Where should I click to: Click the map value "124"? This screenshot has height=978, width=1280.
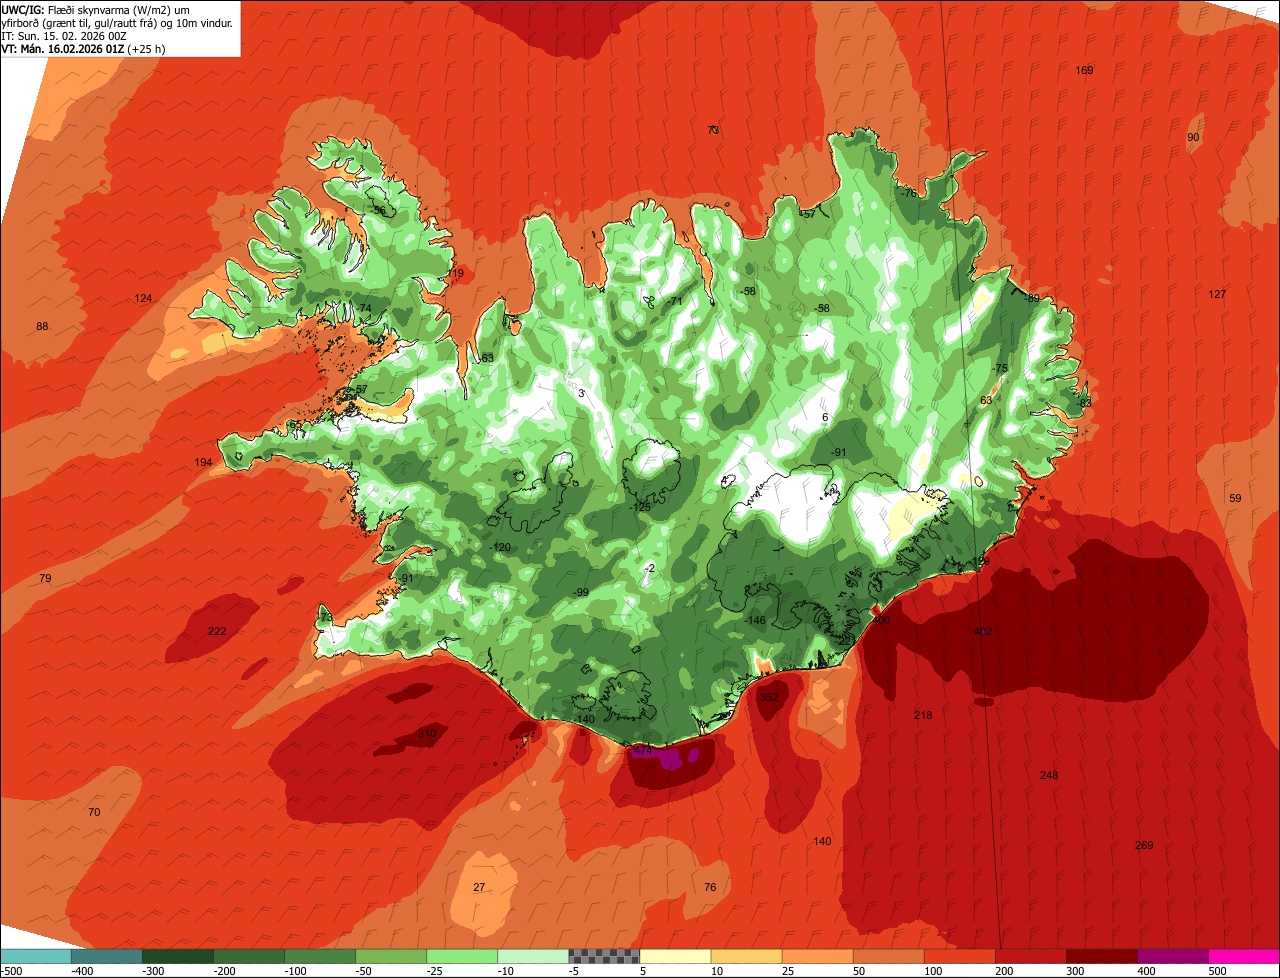tap(143, 298)
